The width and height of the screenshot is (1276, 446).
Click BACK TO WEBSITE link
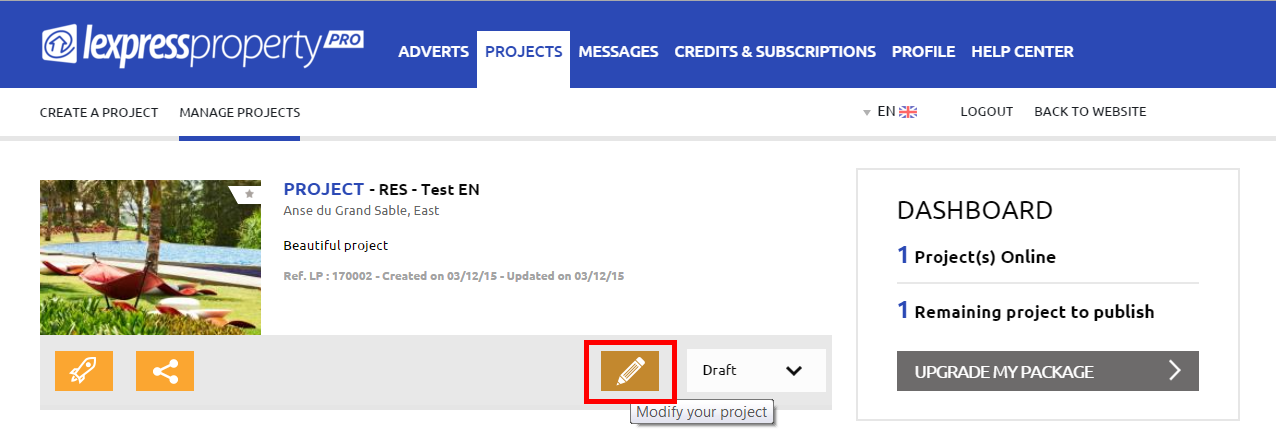pos(1090,112)
